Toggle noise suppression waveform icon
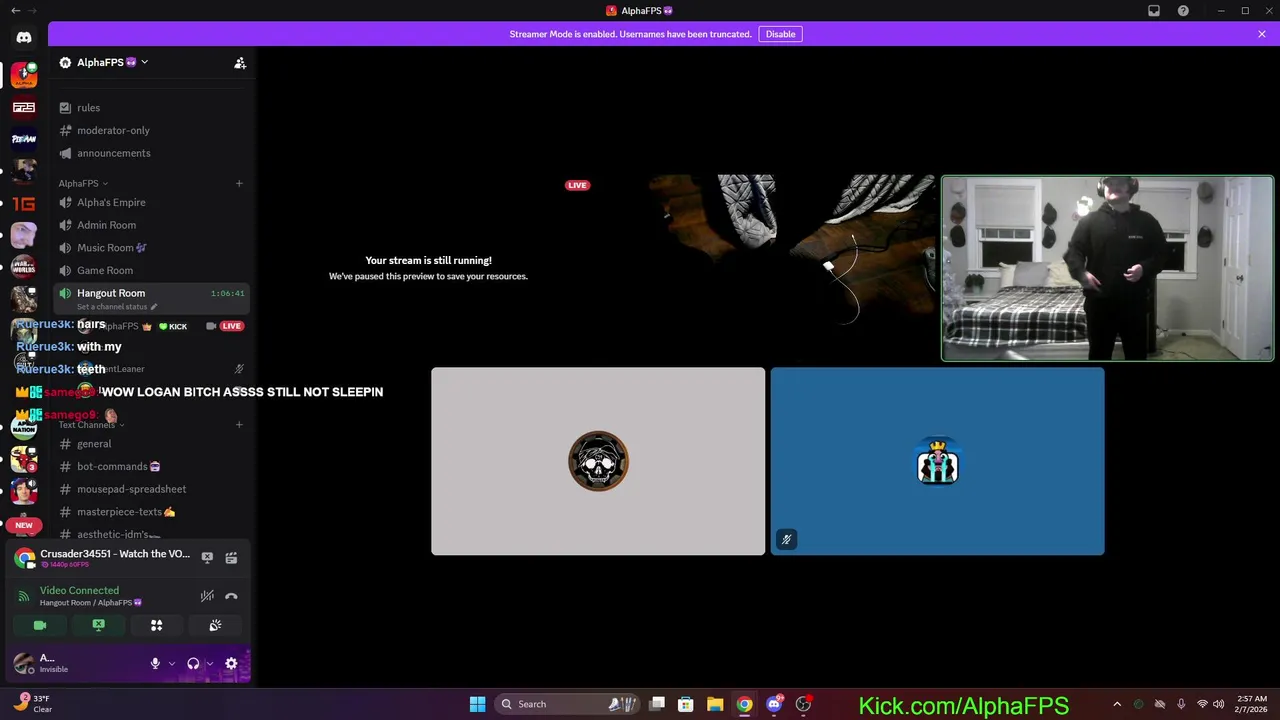Image resolution: width=1280 pixels, height=720 pixels. [207, 596]
